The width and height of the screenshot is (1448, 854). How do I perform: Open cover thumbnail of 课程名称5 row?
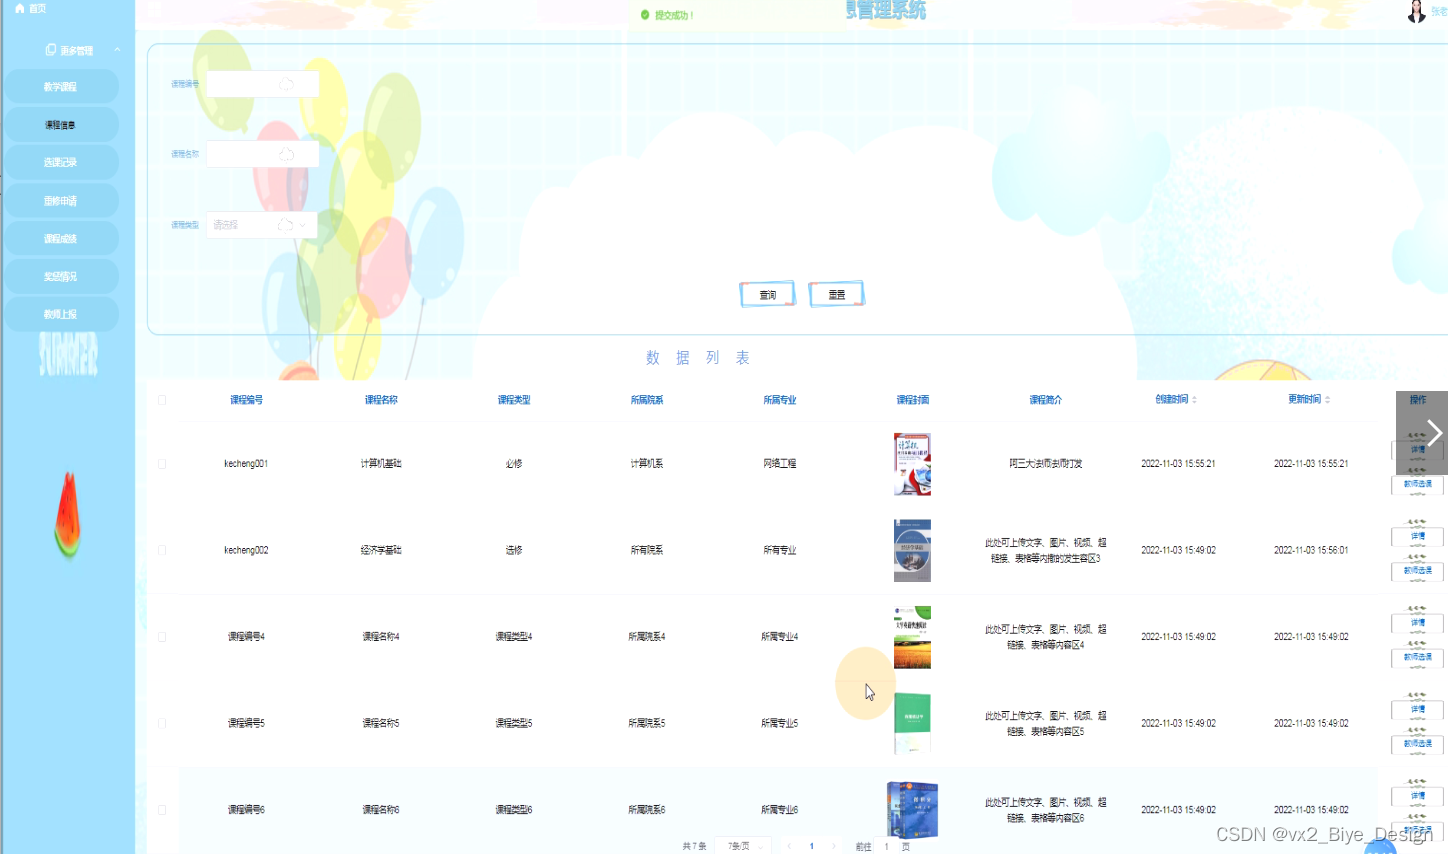coord(912,723)
